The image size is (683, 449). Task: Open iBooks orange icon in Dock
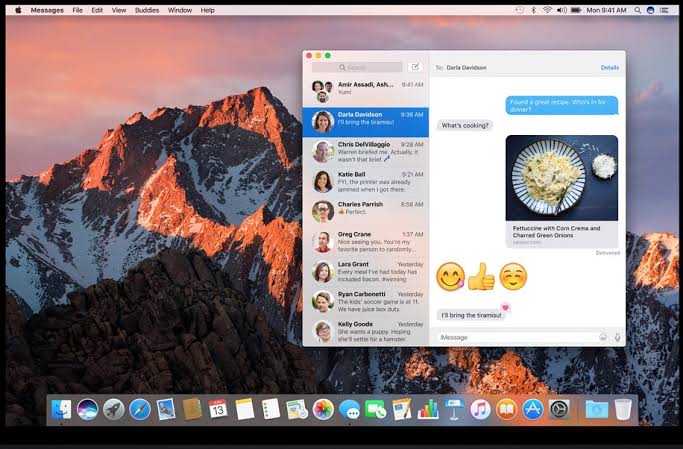(506, 409)
